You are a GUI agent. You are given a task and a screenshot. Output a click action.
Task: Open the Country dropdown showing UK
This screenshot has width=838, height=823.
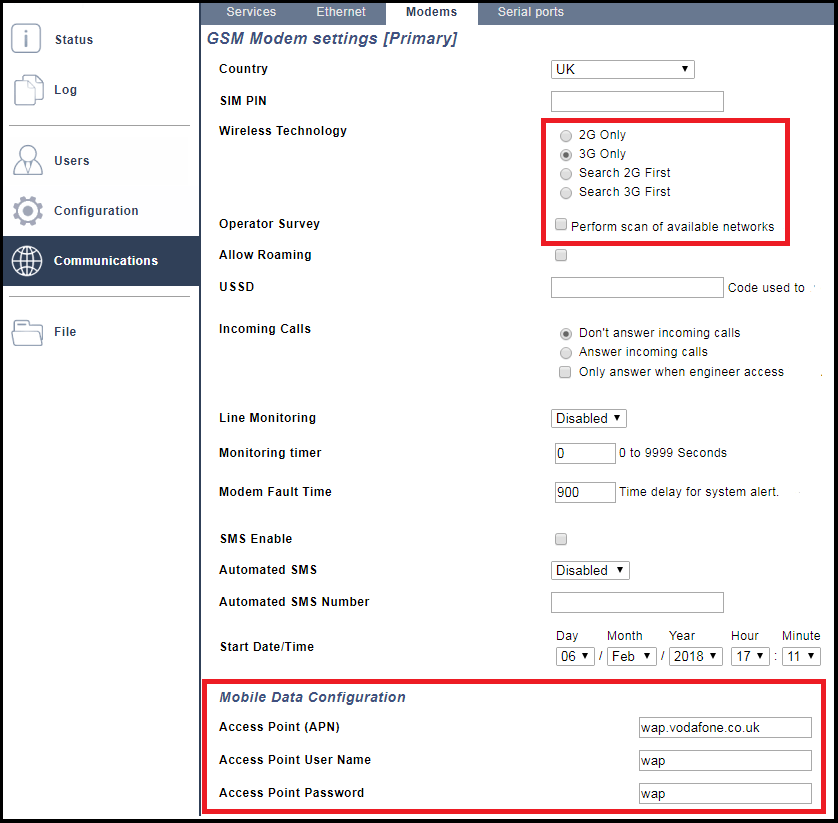click(x=622, y=69)
